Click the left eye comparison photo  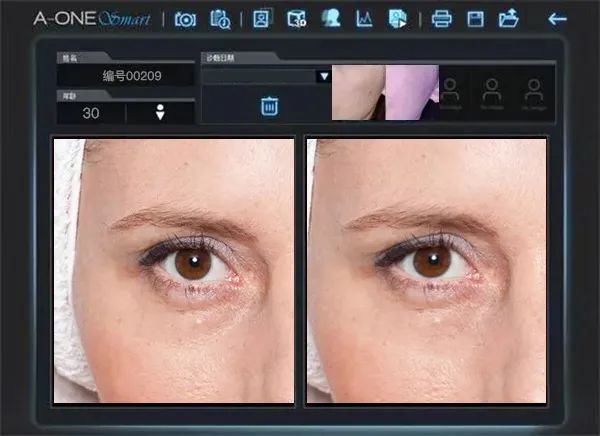coord(174,271)
